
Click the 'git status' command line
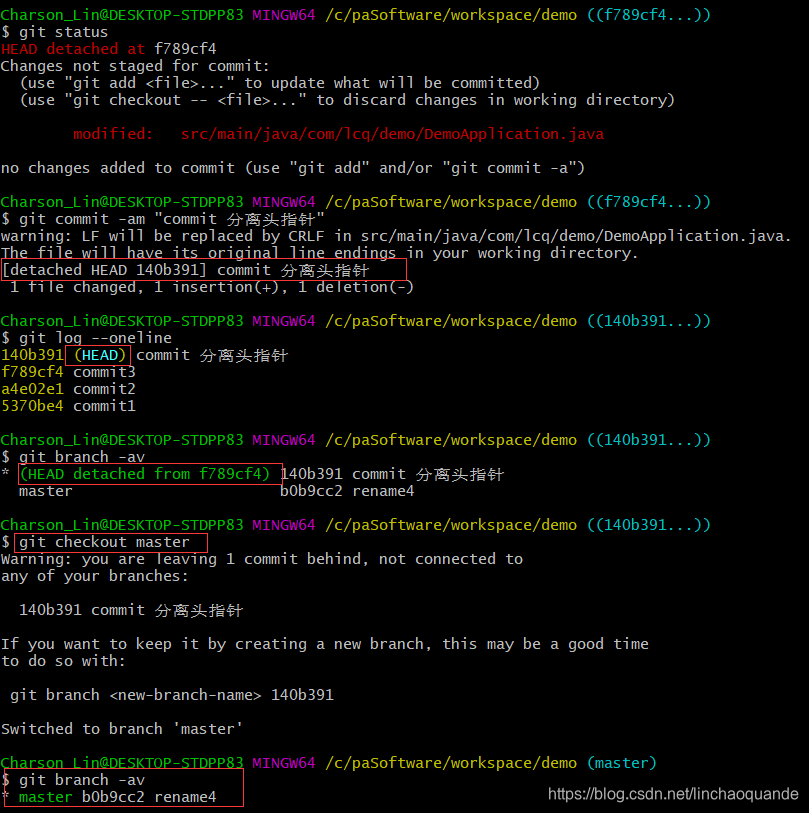pyautogui.click(x=54, y=32)
